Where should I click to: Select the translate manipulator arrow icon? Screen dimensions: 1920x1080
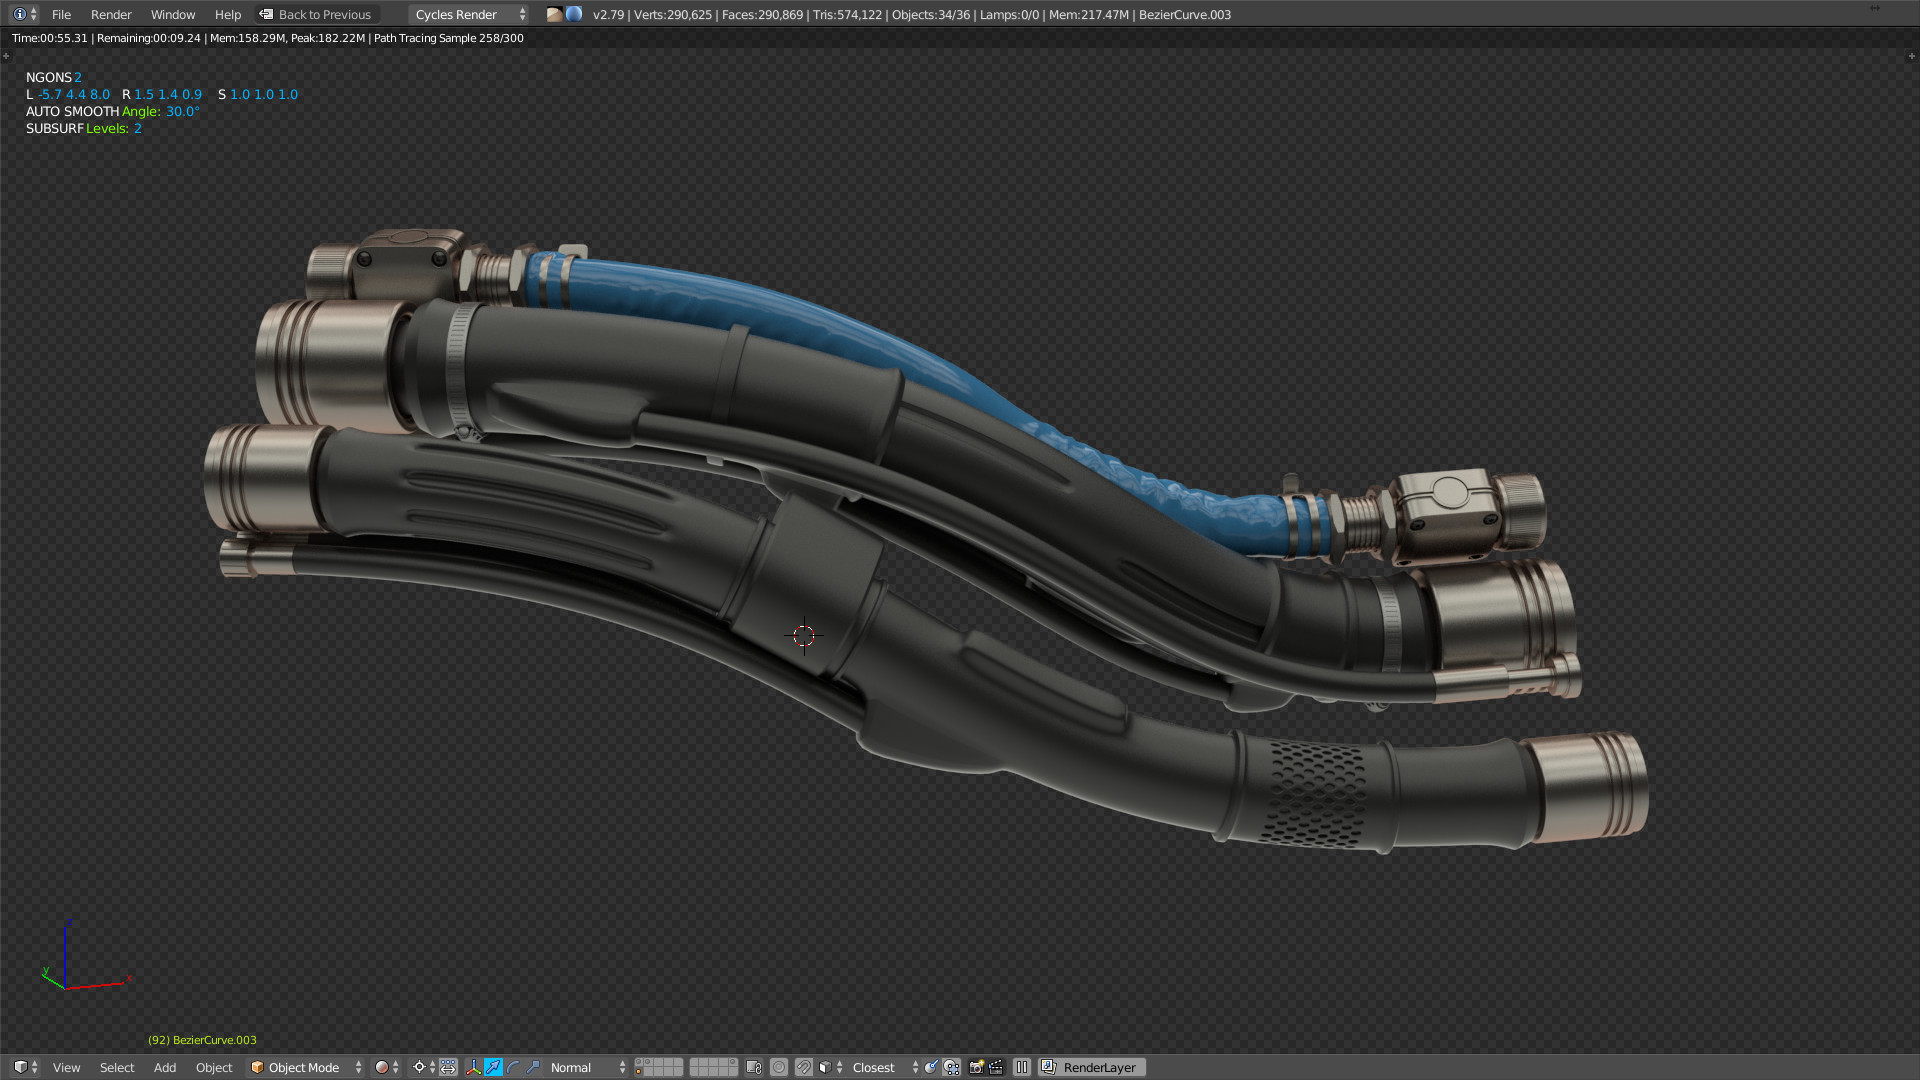pos(494,1067)
